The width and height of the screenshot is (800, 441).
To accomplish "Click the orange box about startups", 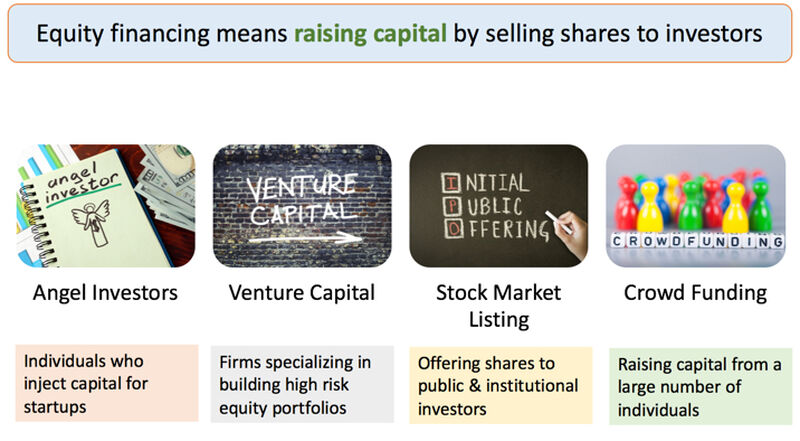I will pyautogui.click(x=107, y=383).
